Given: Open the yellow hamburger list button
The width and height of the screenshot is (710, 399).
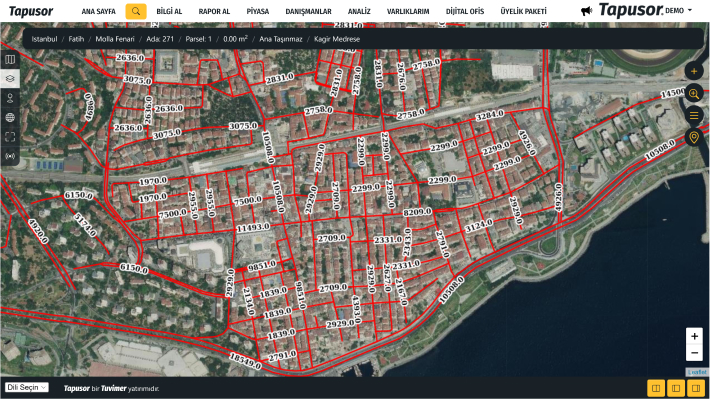Looking at the screenshot, I should [x=694, y=115].
